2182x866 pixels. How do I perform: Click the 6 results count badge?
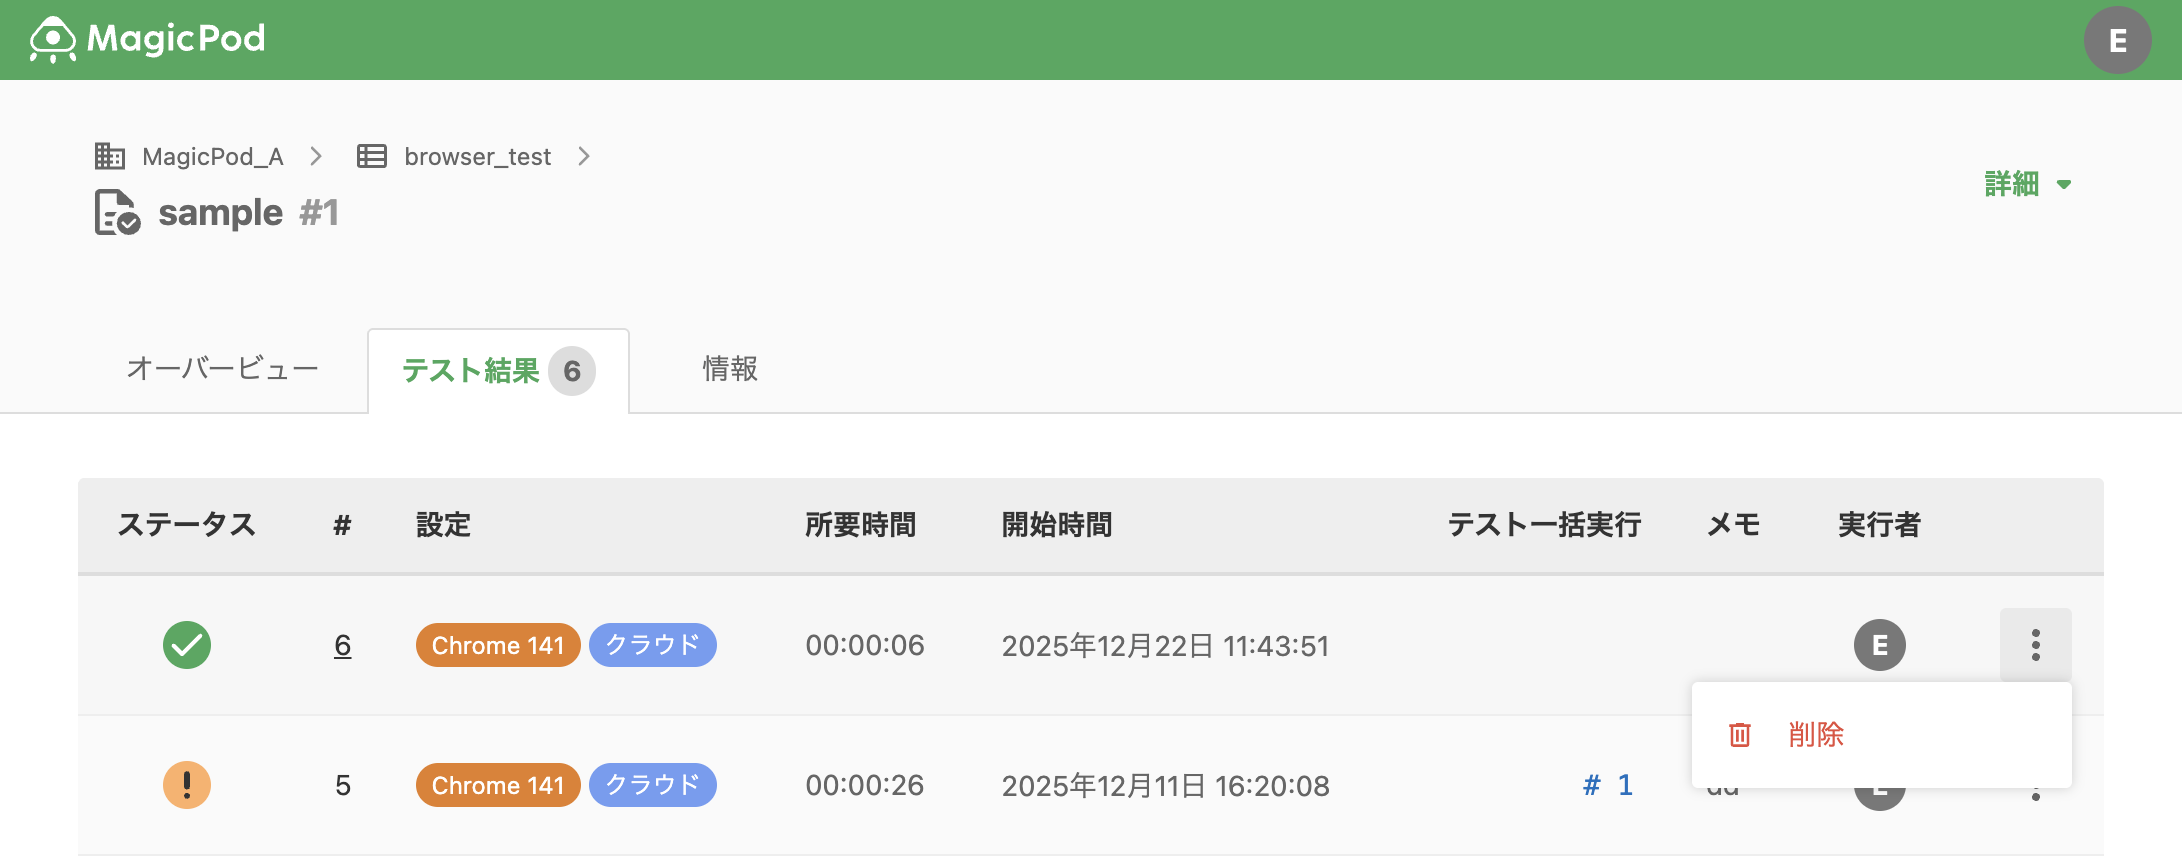point(572,371)
